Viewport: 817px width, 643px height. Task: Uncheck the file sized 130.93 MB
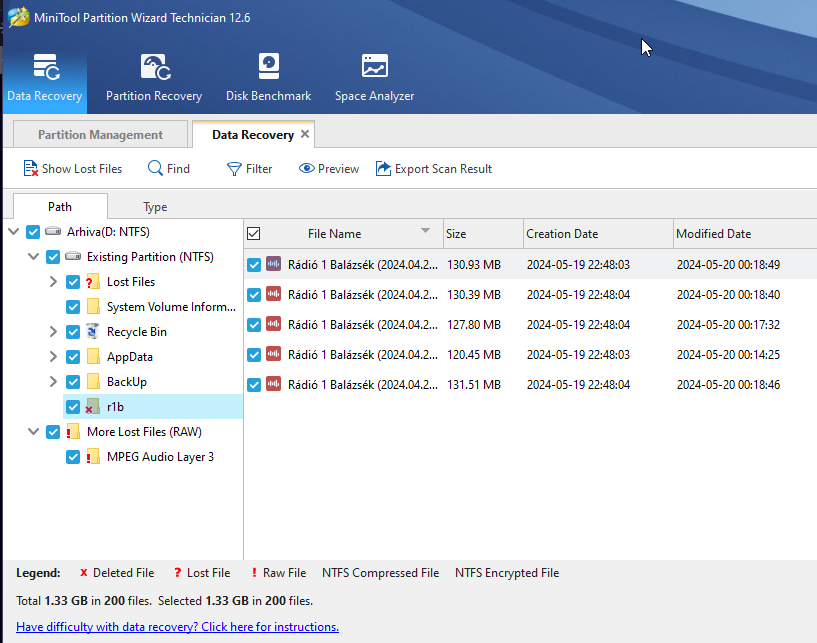click(x=254, y=265)
